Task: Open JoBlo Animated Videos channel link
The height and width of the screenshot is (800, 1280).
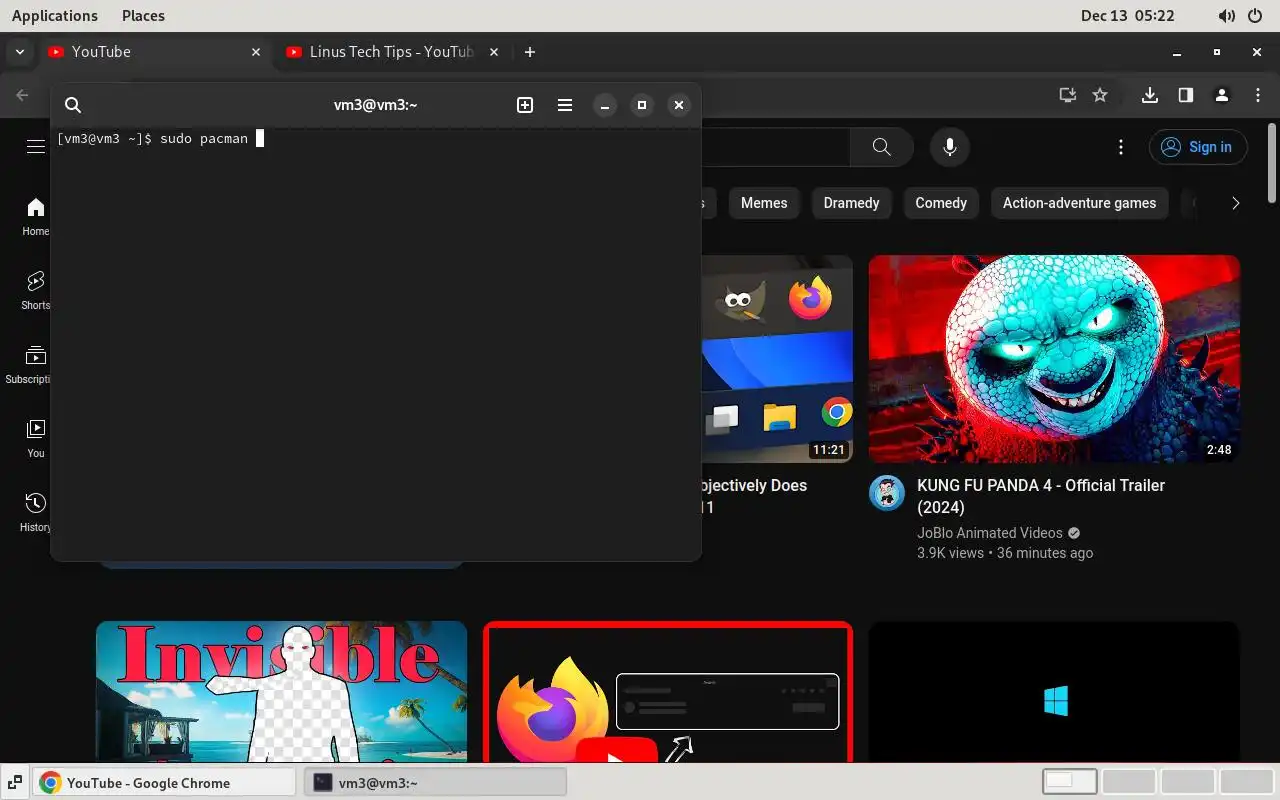Action: (x=990, y=533)
